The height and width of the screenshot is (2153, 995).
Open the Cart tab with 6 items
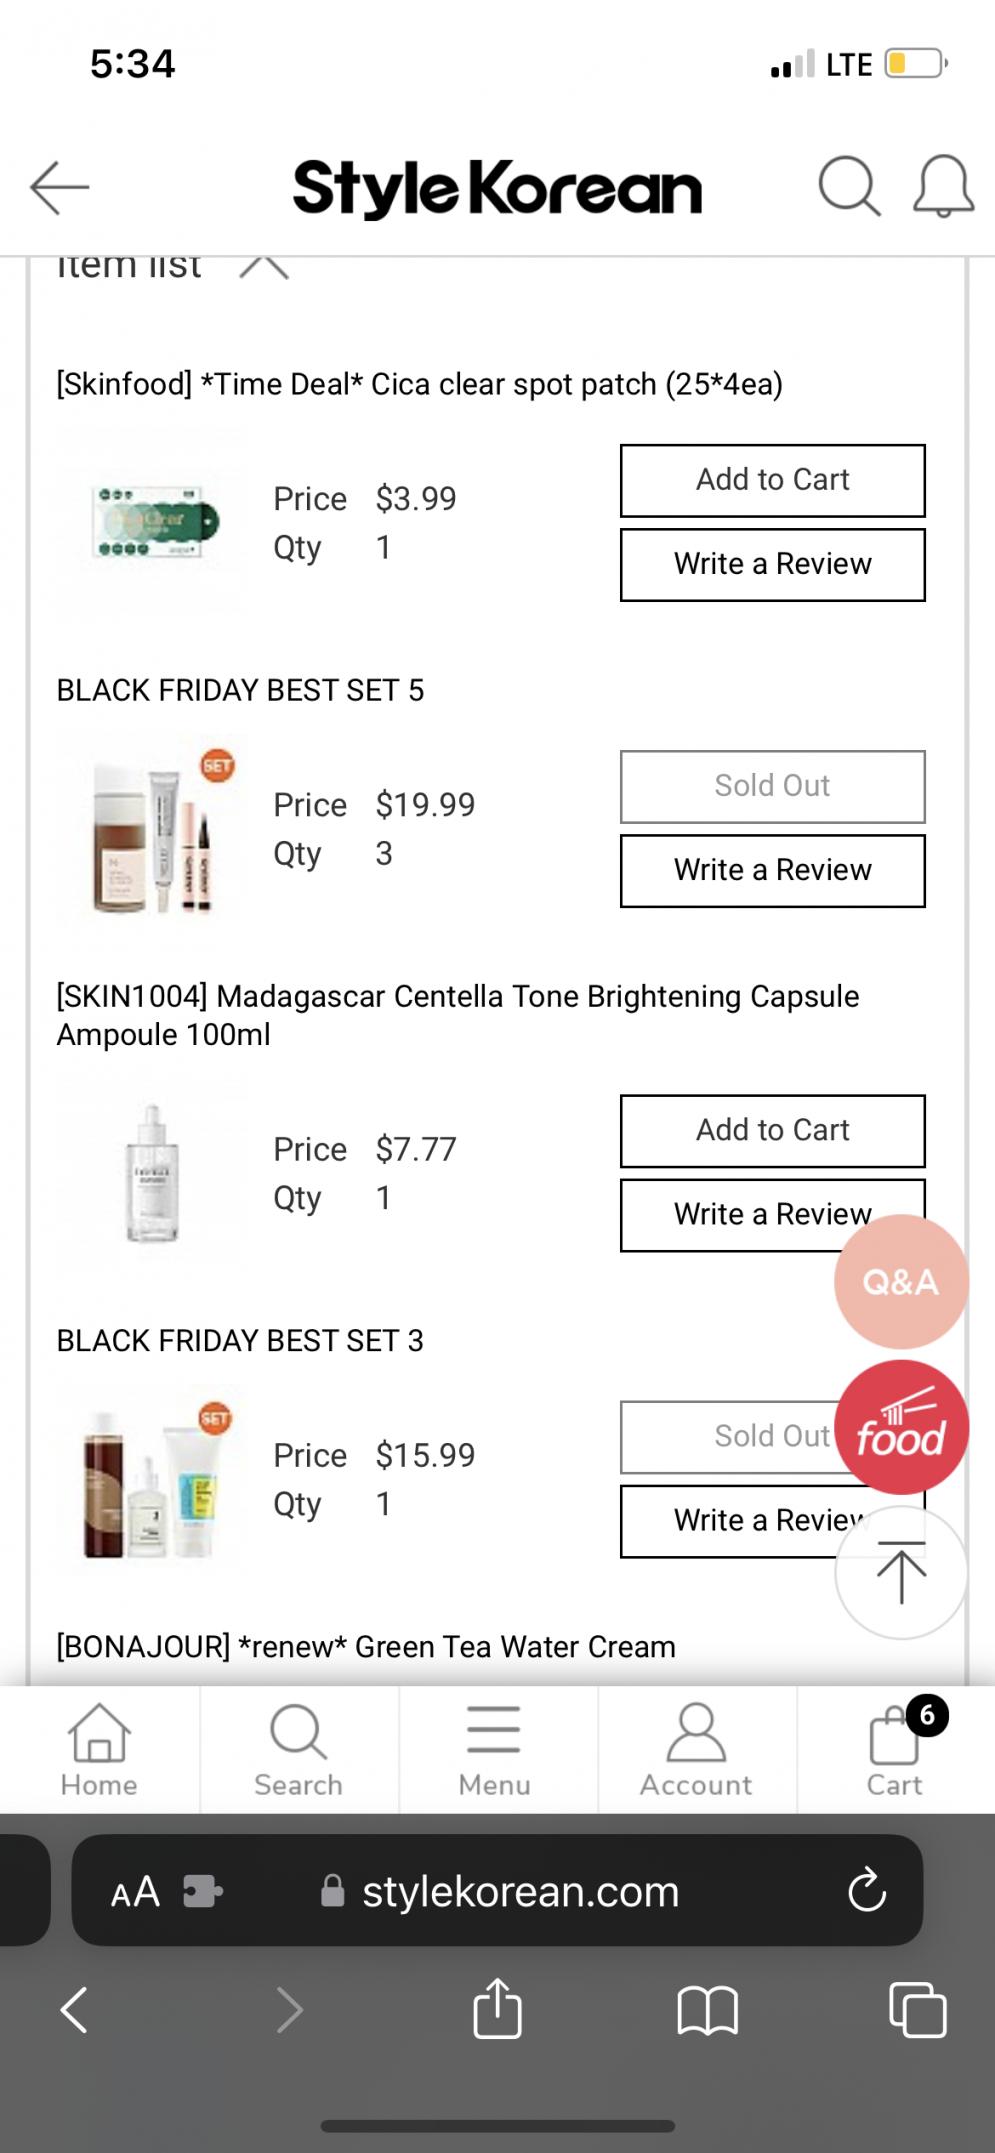point(895,1750)
